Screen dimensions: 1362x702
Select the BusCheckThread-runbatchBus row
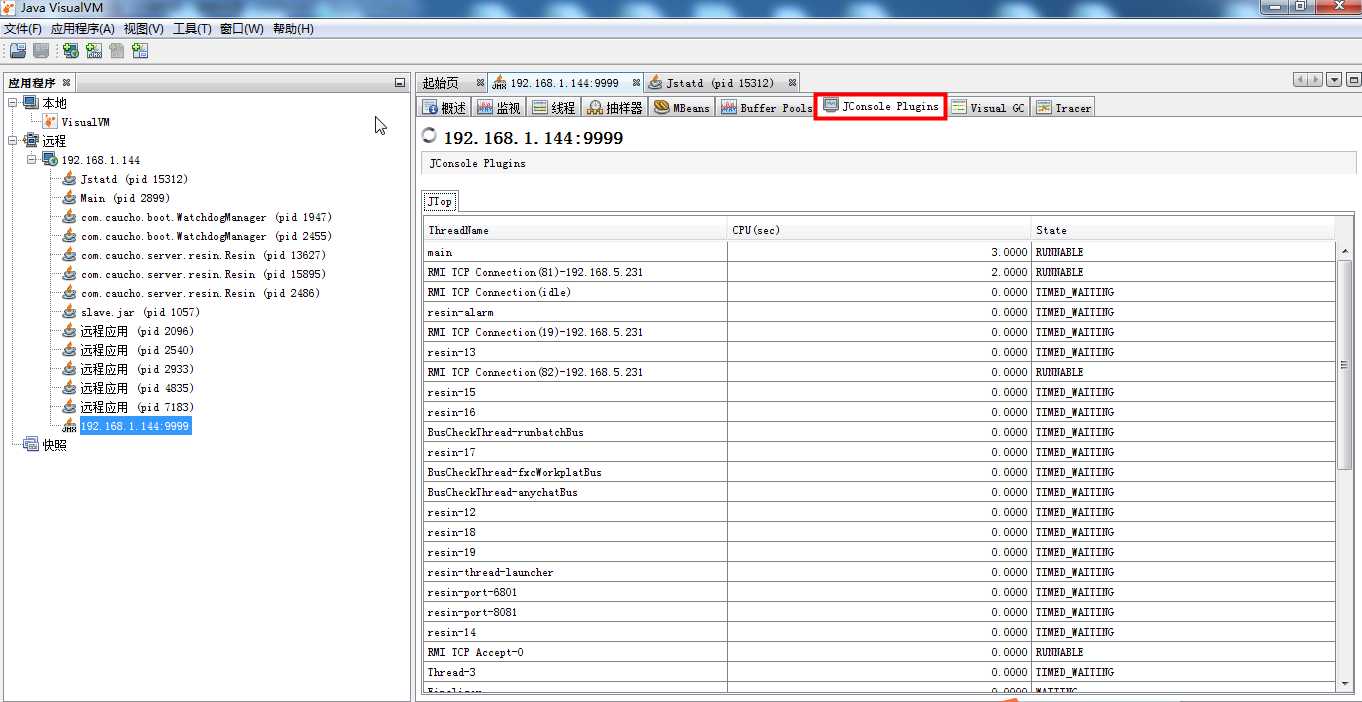pos(879,432)
